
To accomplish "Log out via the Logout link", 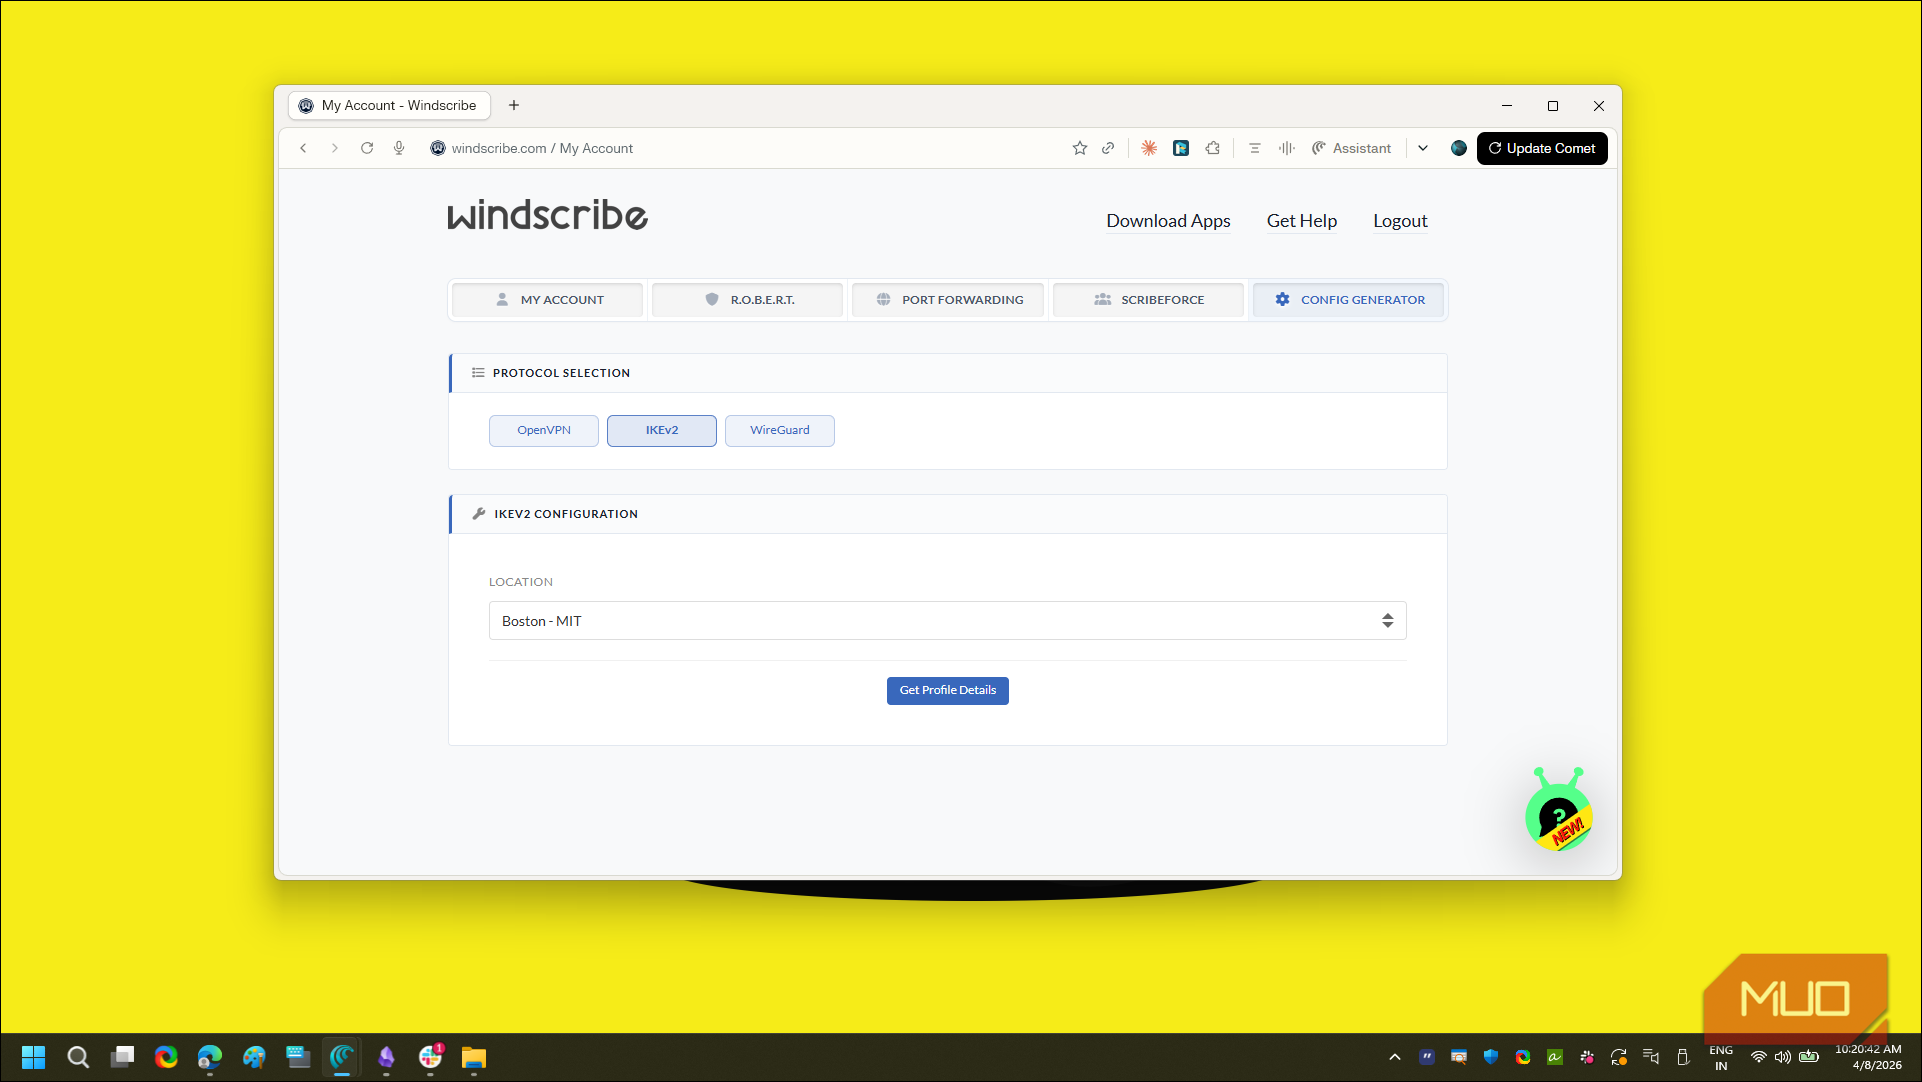I will tap(1400, 221).
